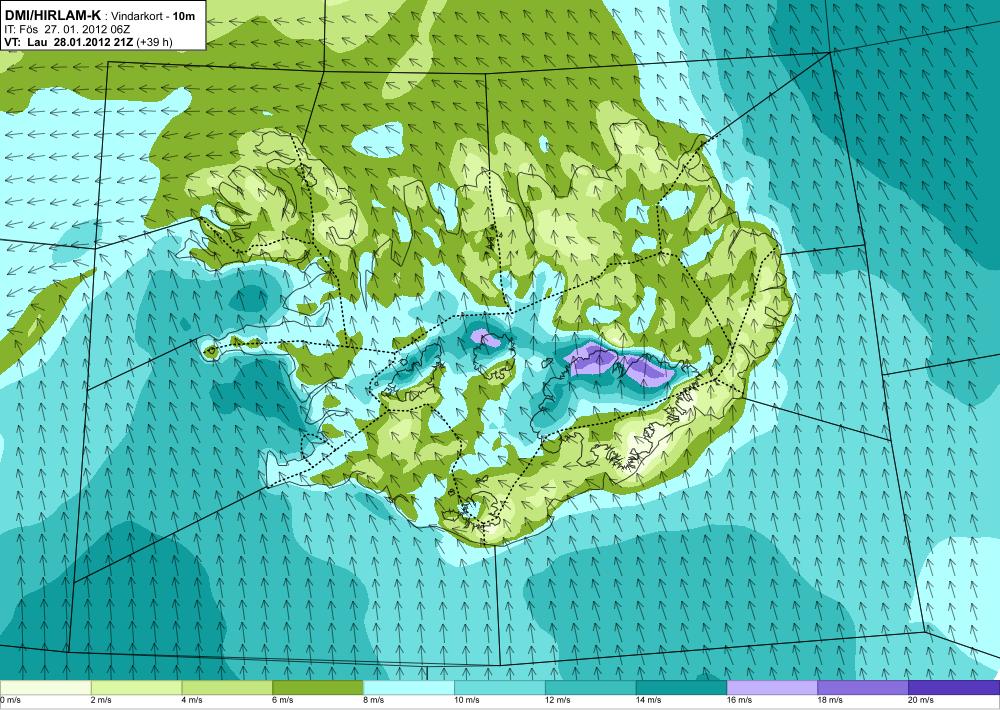This screenshot has height=710, width=1000.
Task: Select the pale cyan 8–10 m/s legend swatch
Action: click(x=409, y=688)
